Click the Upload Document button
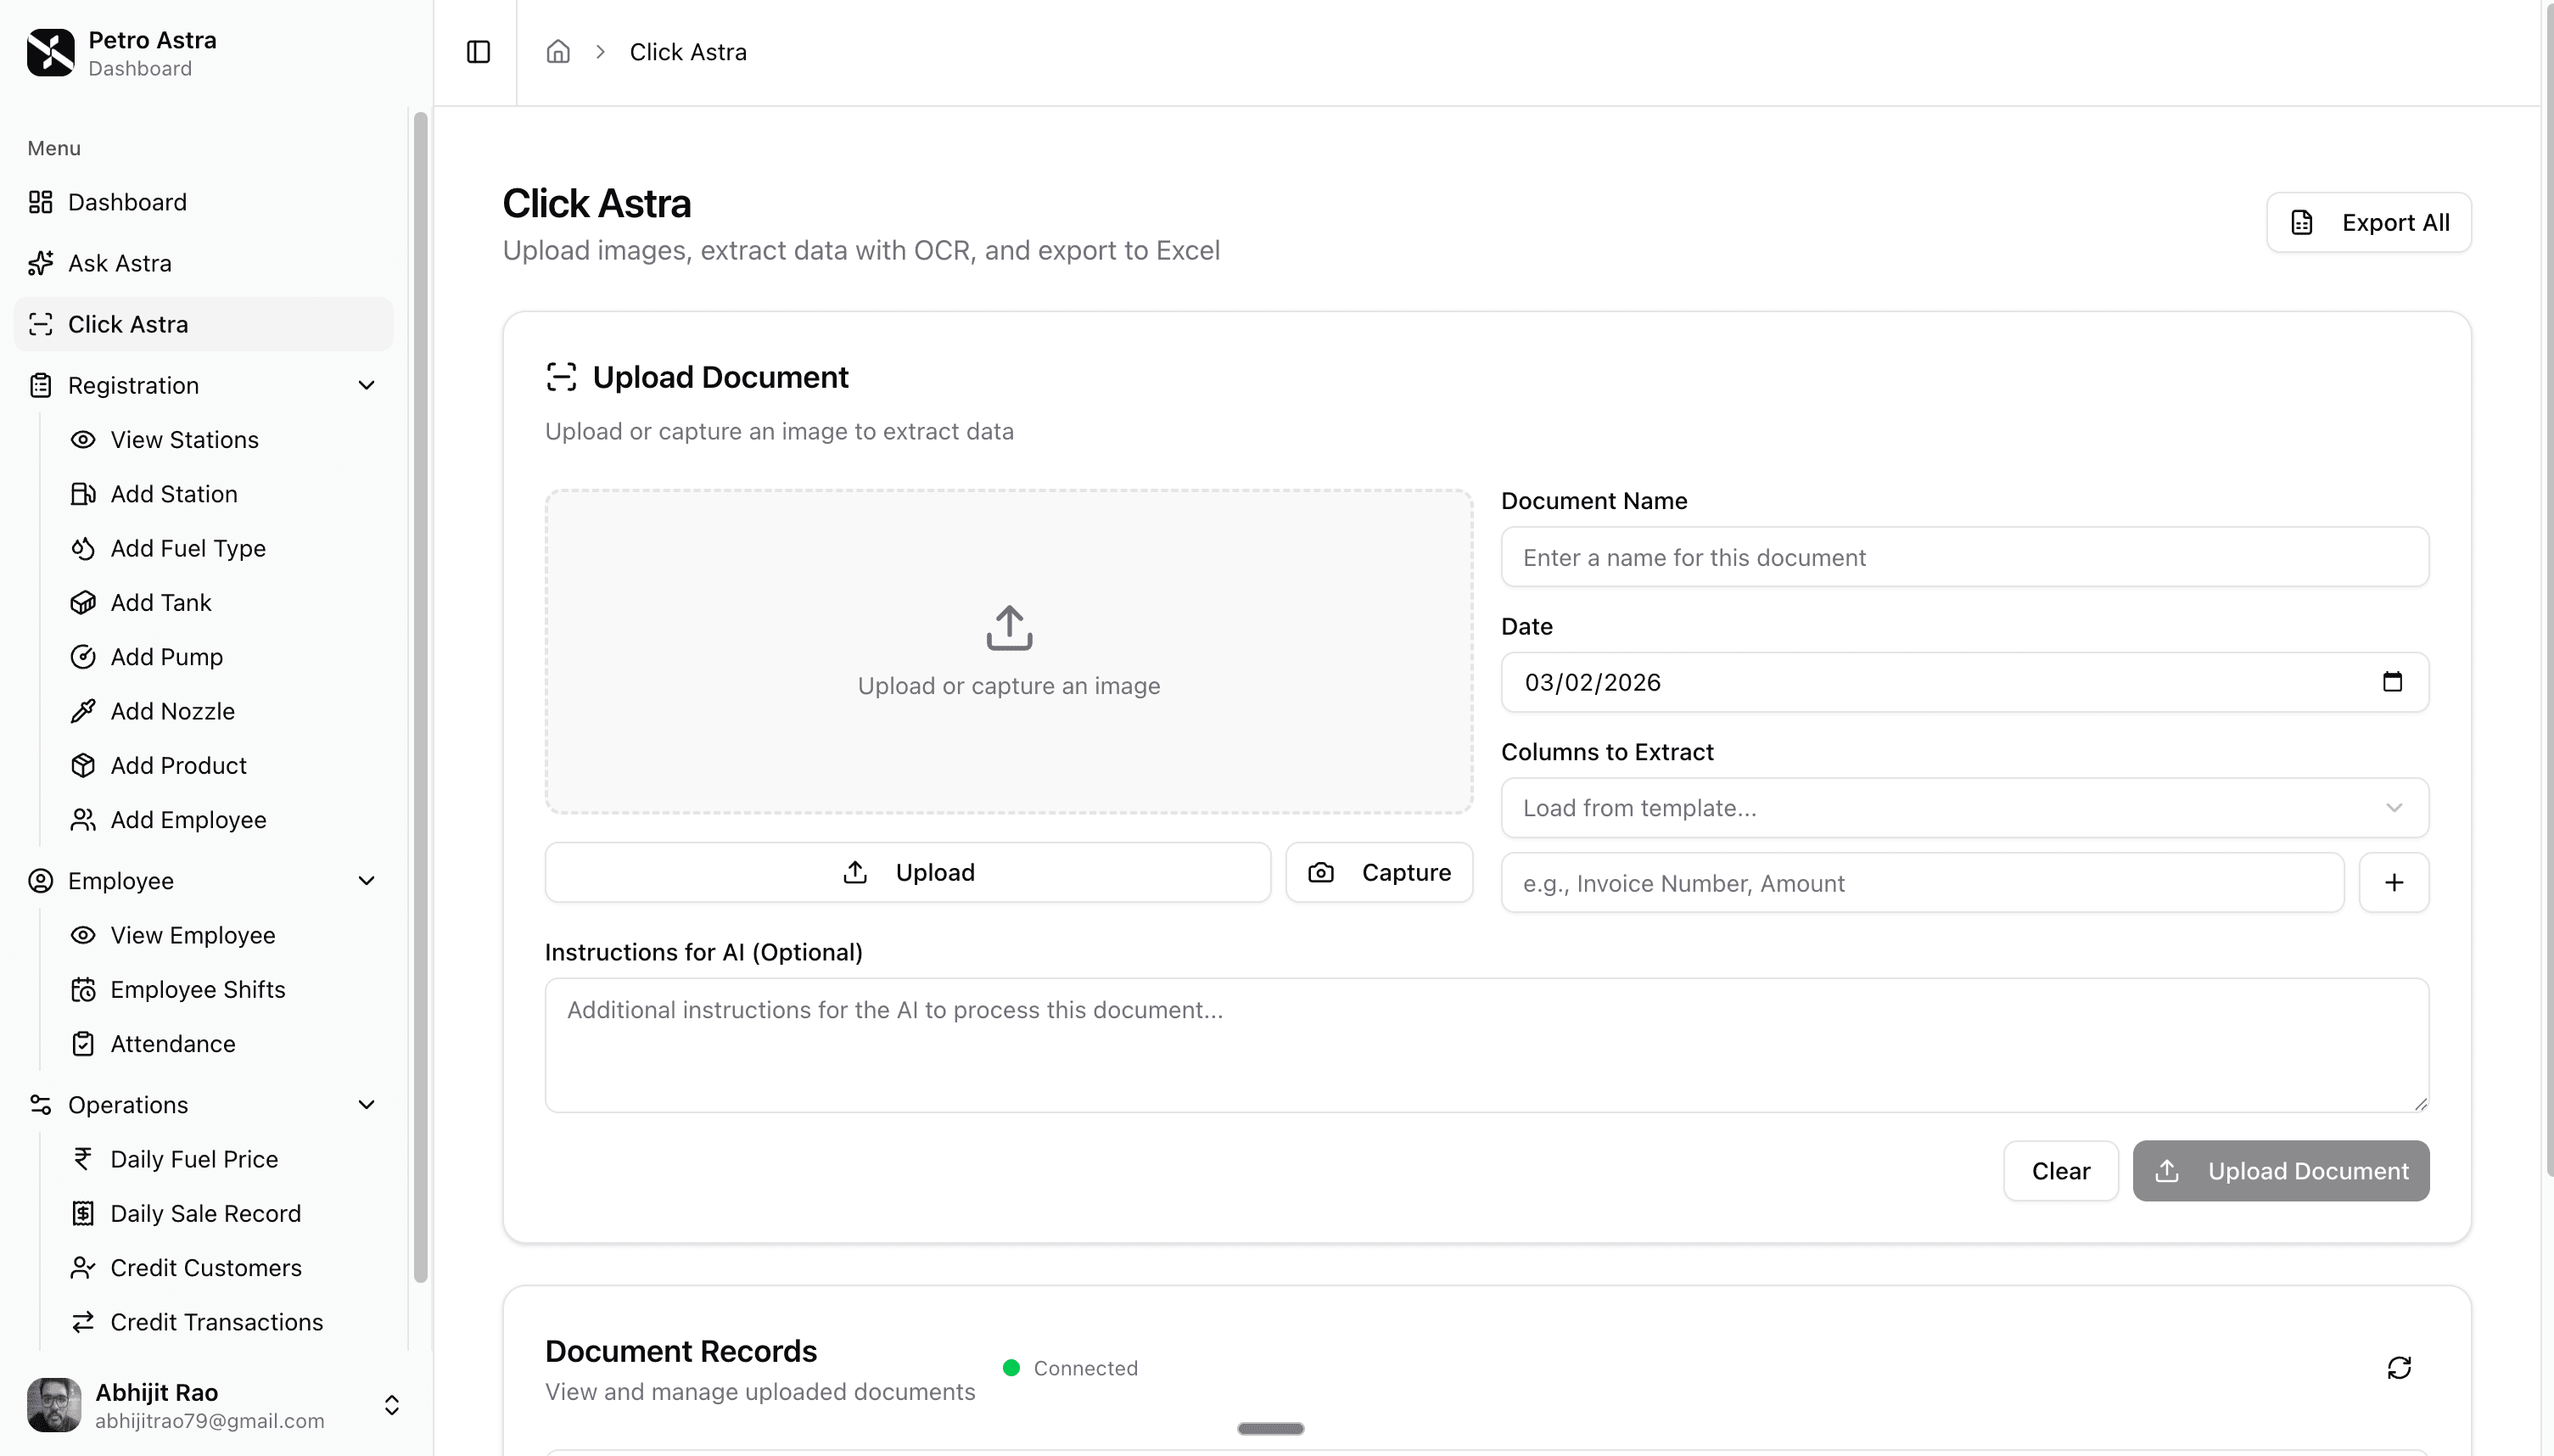 tap(2280, 1171)
